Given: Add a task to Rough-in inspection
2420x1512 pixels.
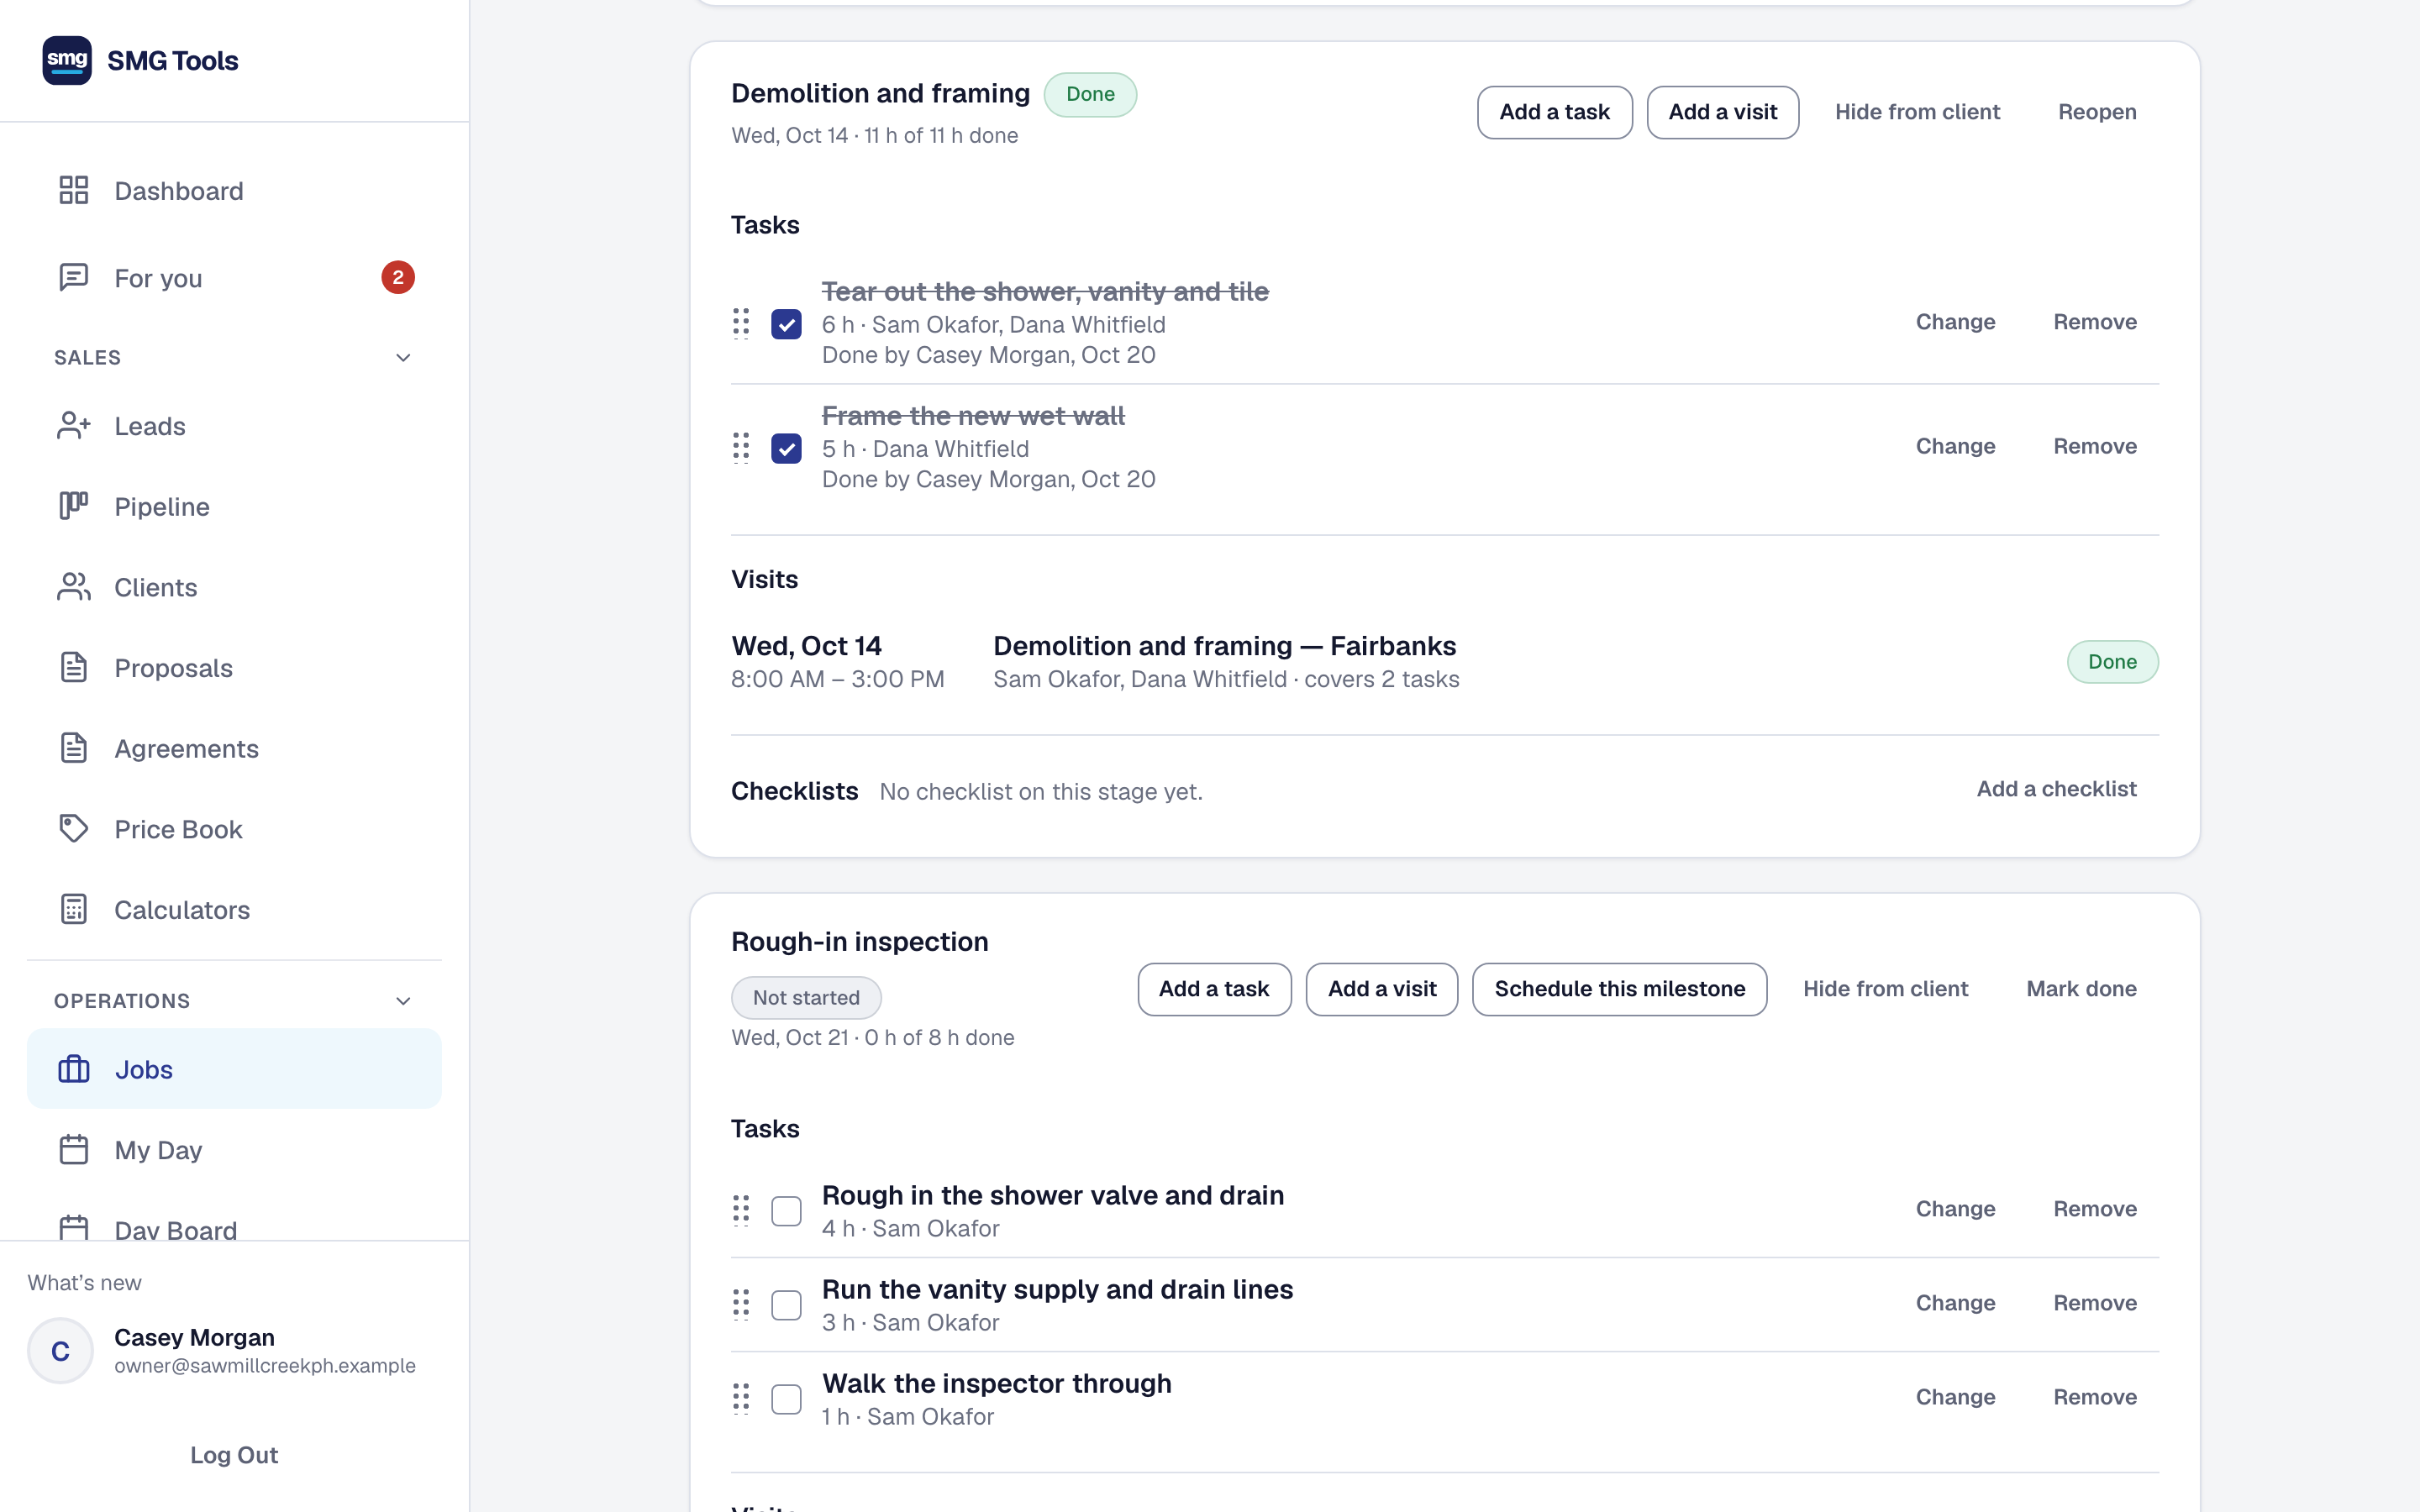Looking at the screenshot, I should 1214,989.
